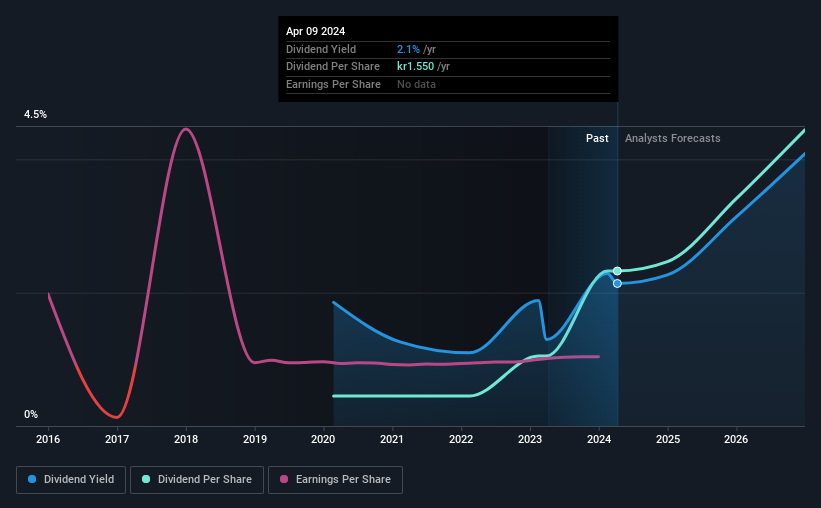This screenshot has height=508, width=821.
Task: Select the teal data point marker at Apr 2024
Action: (617, 271)
